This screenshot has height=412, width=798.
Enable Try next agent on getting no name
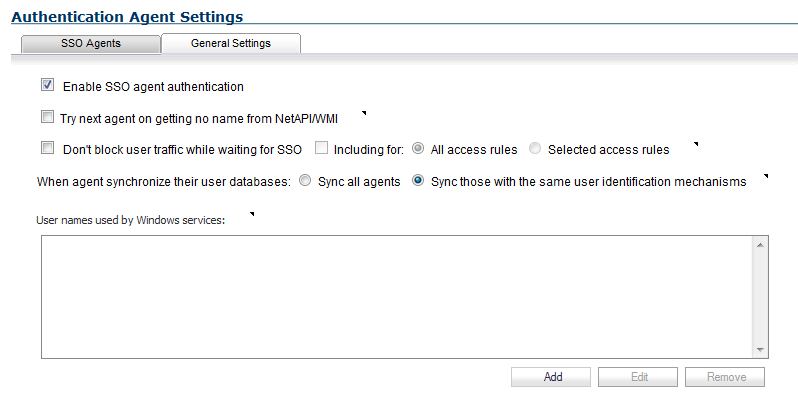click(x=47, y=117)
